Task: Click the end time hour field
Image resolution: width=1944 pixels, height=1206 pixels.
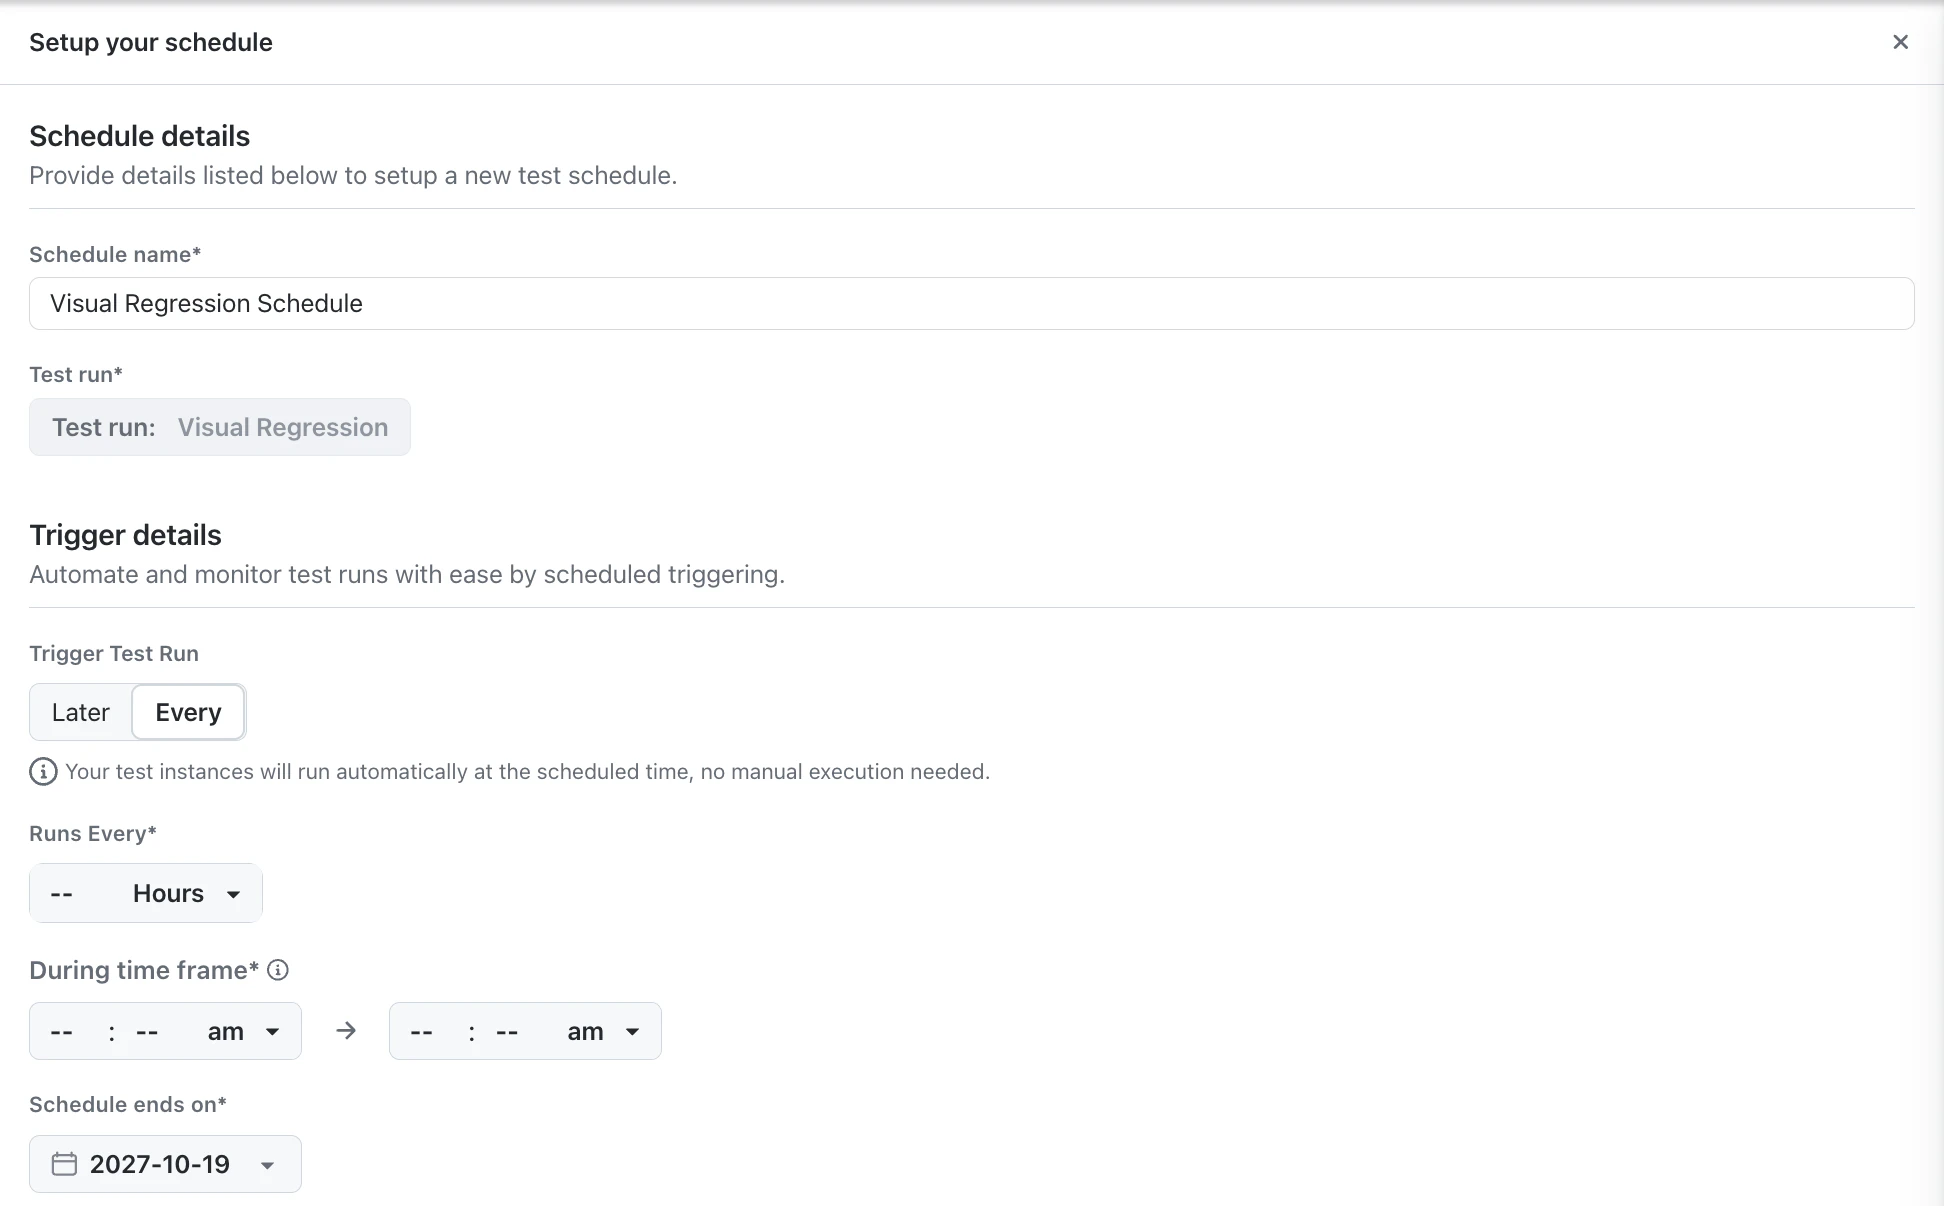Action: [422, 1031]
